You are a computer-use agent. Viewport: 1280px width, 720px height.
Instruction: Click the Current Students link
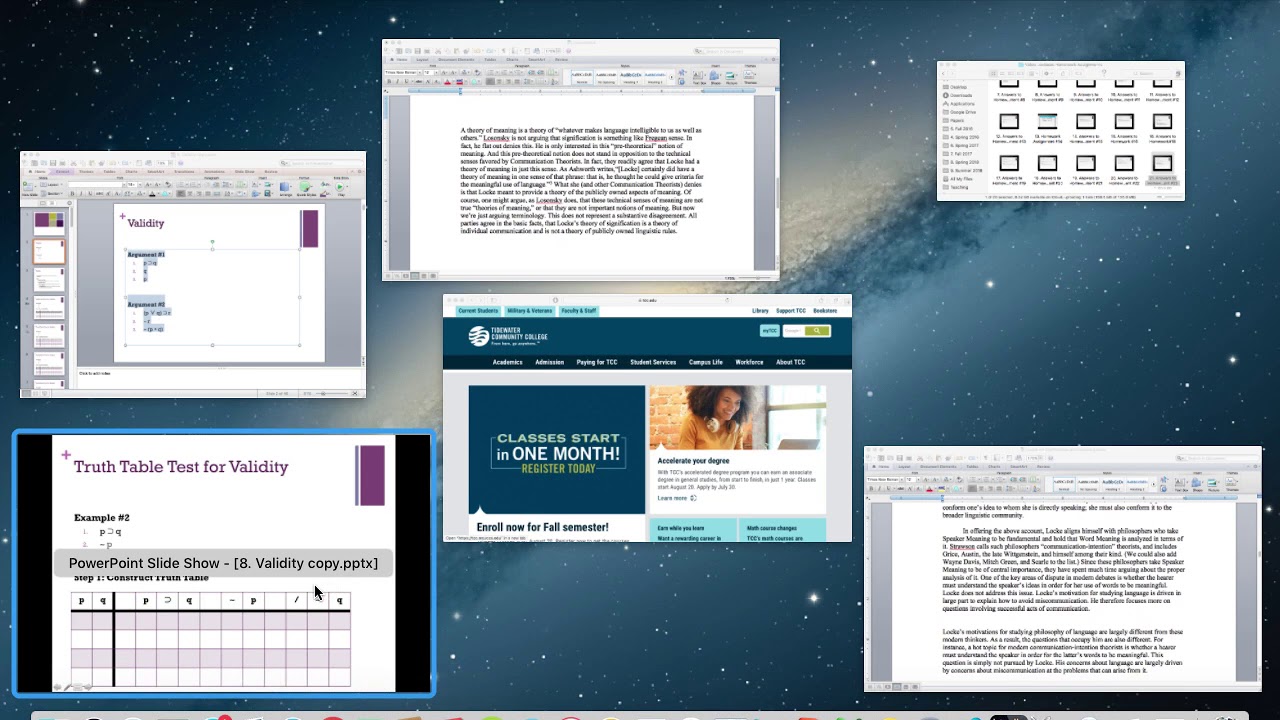(x=478, y=311)
